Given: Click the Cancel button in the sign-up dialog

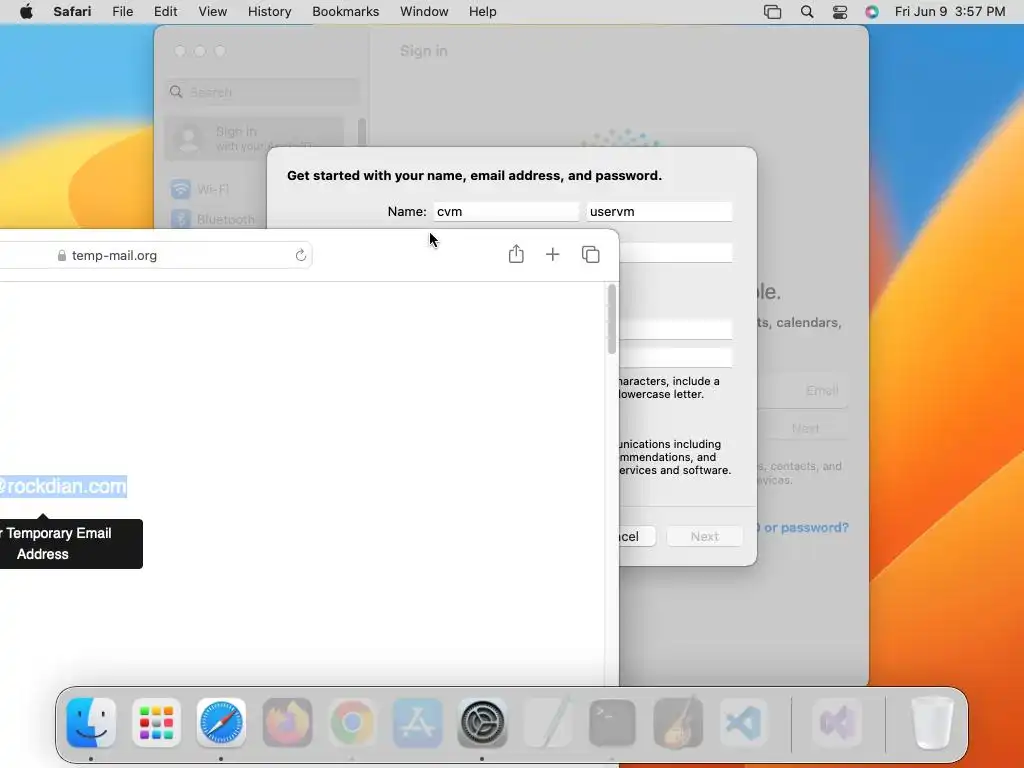Looking at the screenshot, I should point(637,536).
